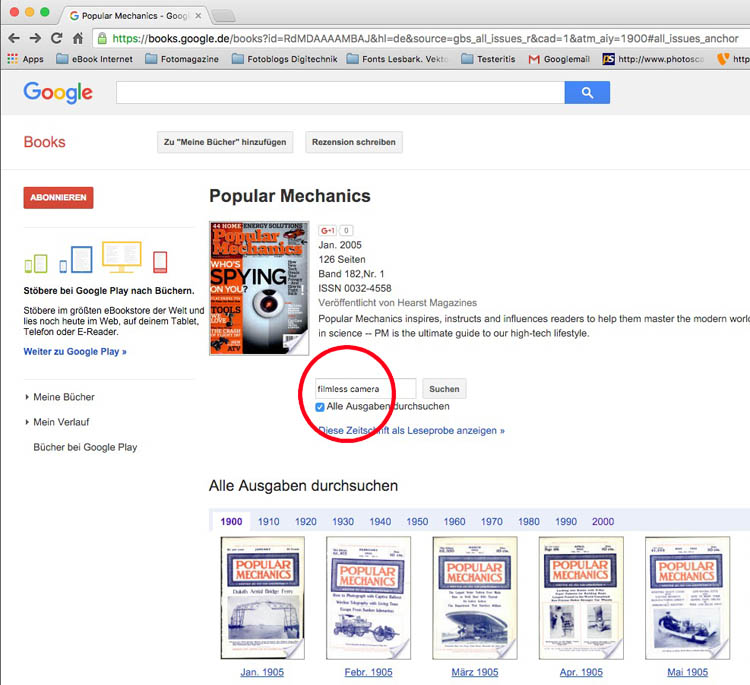Viewport: 750px width, 685px height.
Task: Expand the Meine Bücher section
Action: click(60, 397)
